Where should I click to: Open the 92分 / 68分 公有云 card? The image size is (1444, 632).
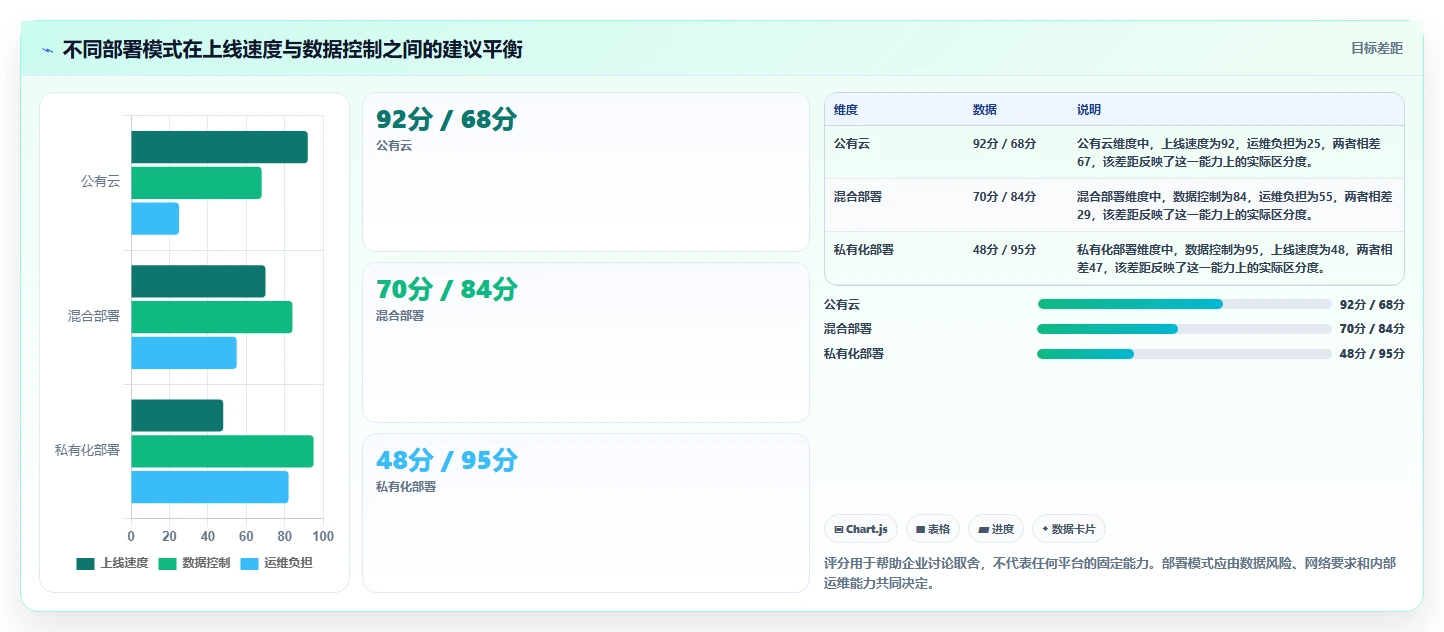(x=585, y=172)
